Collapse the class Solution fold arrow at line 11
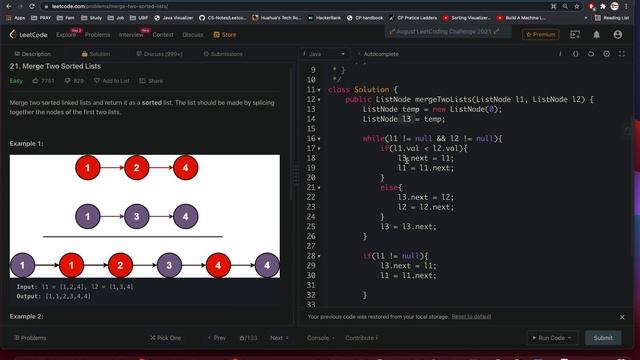 point(319,90)
